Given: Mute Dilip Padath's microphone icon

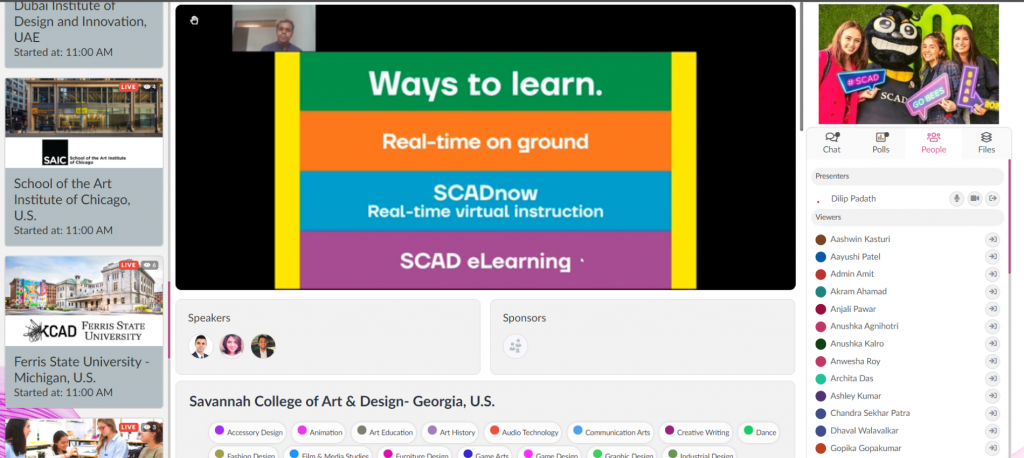Looking at the screenshot, I should click(x=957, y=198).
